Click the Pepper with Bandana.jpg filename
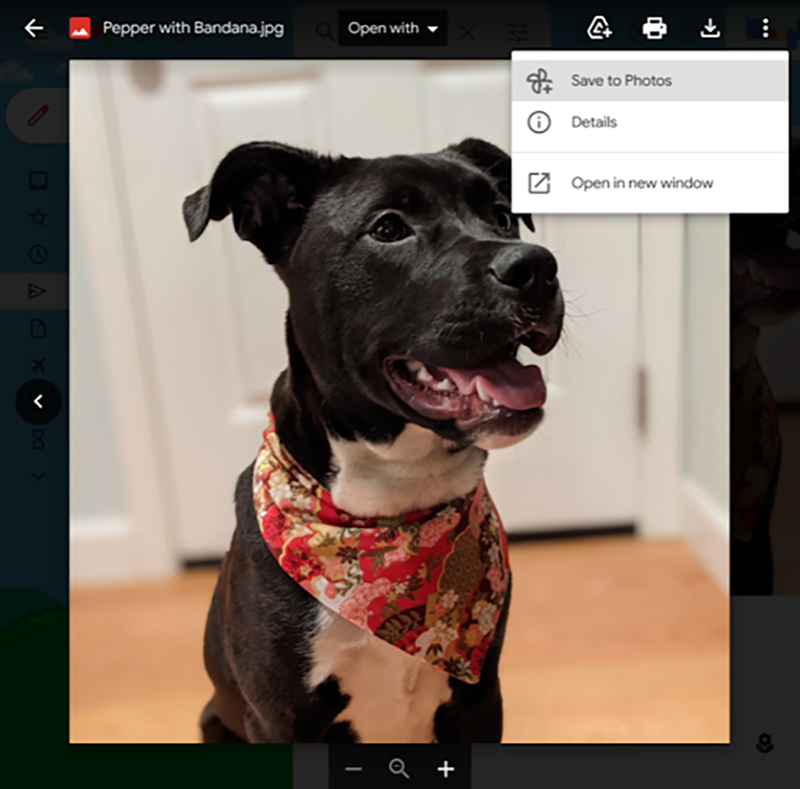This screenshot has width=800, height=789. coord(193,28)
